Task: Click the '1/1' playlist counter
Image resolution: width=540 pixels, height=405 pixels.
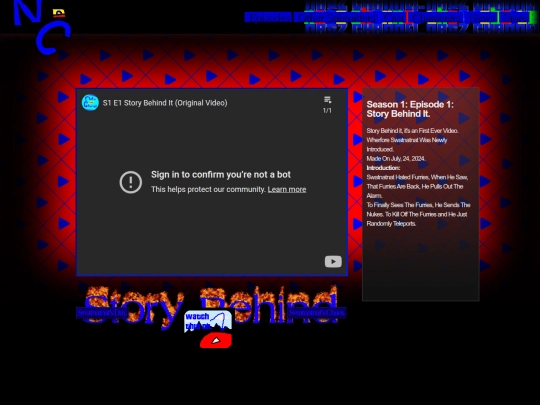Action: point(327,111)
